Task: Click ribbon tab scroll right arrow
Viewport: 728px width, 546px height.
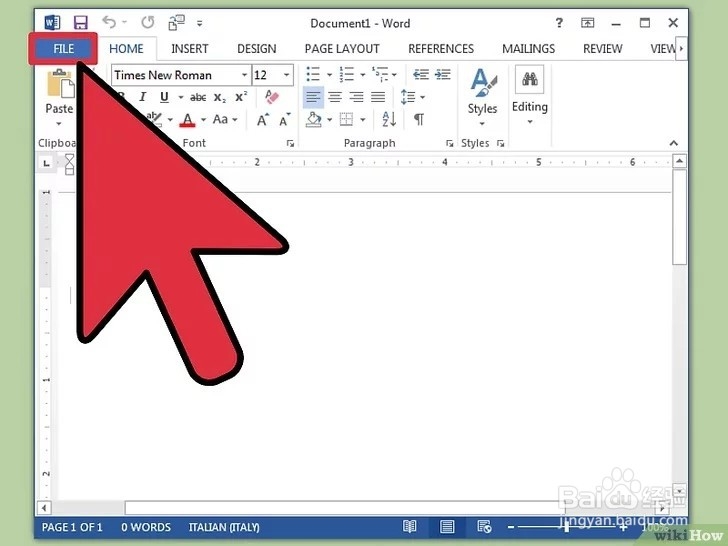Action: [681, 48]
